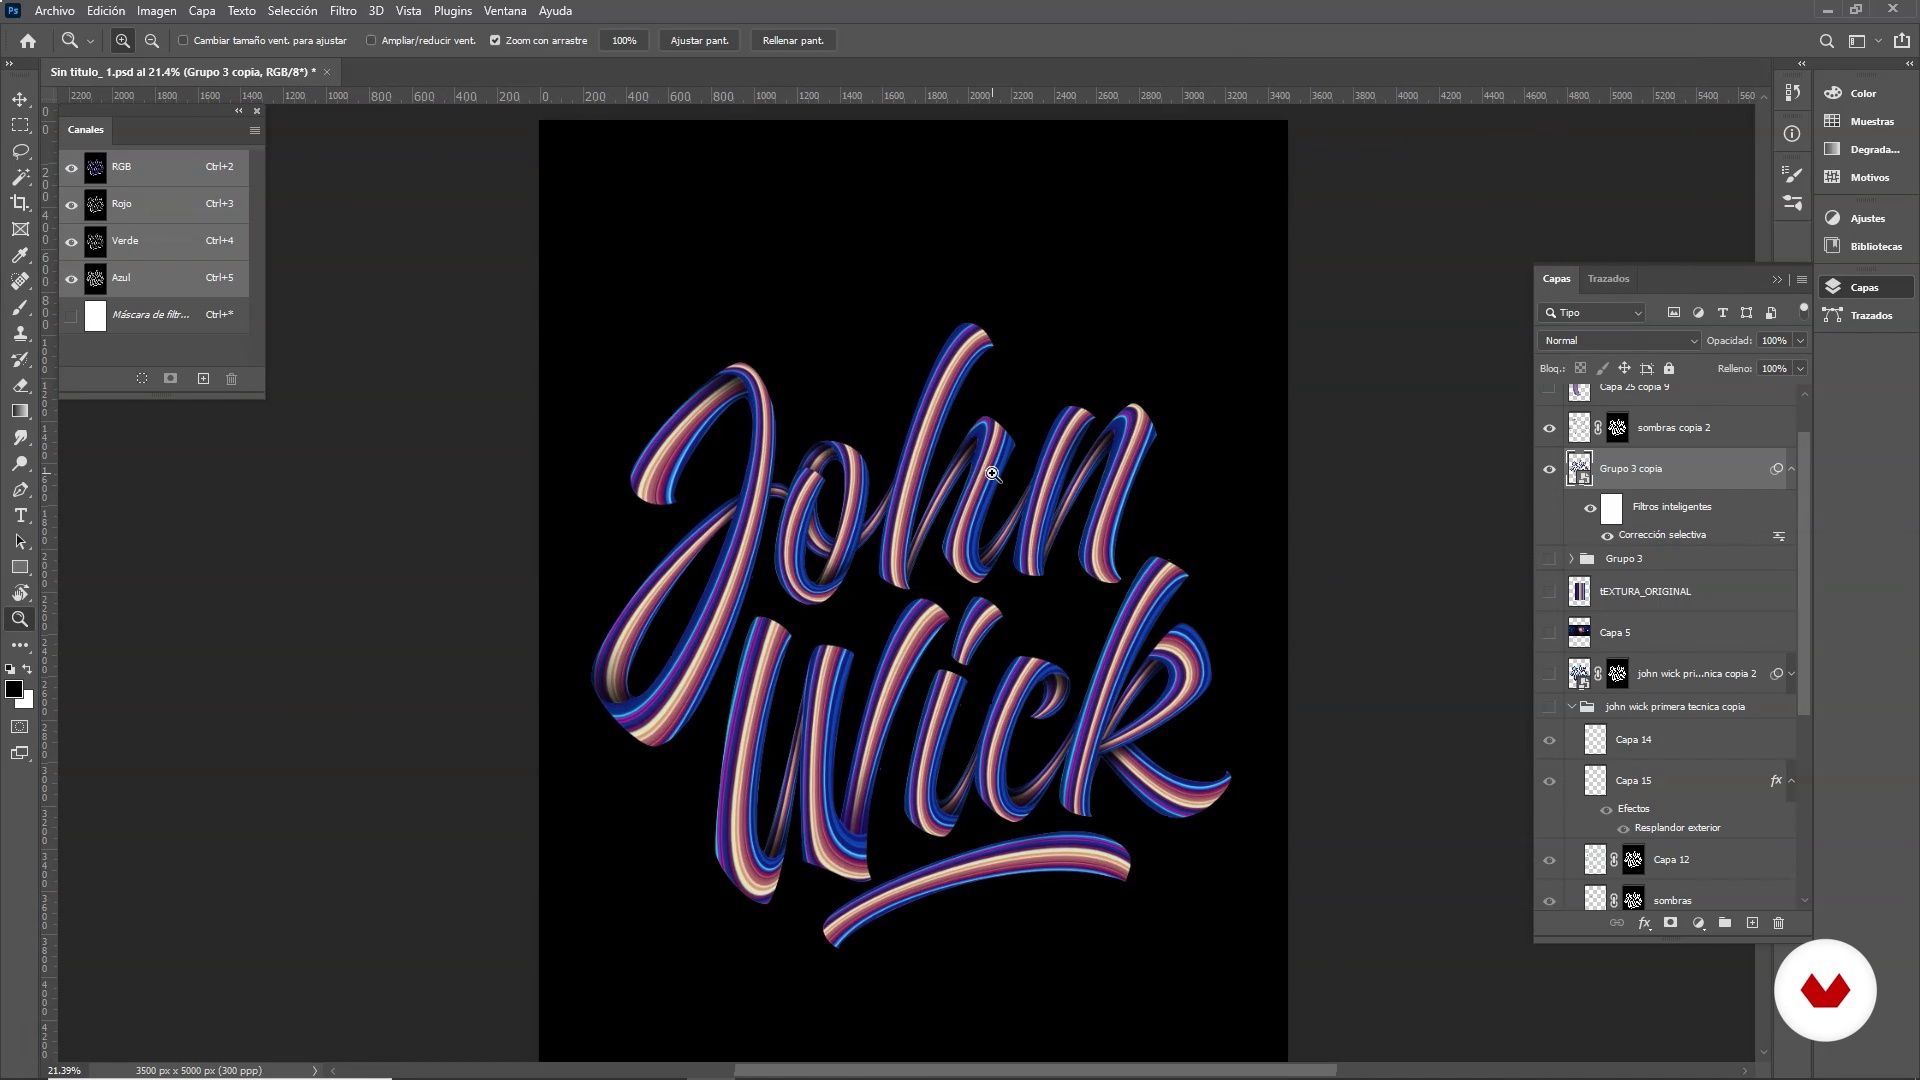Disable Zoom con arrastre checkbox
Image resolution: width=1920 pixels, height=1080 pixels.
tap(495, 41)
